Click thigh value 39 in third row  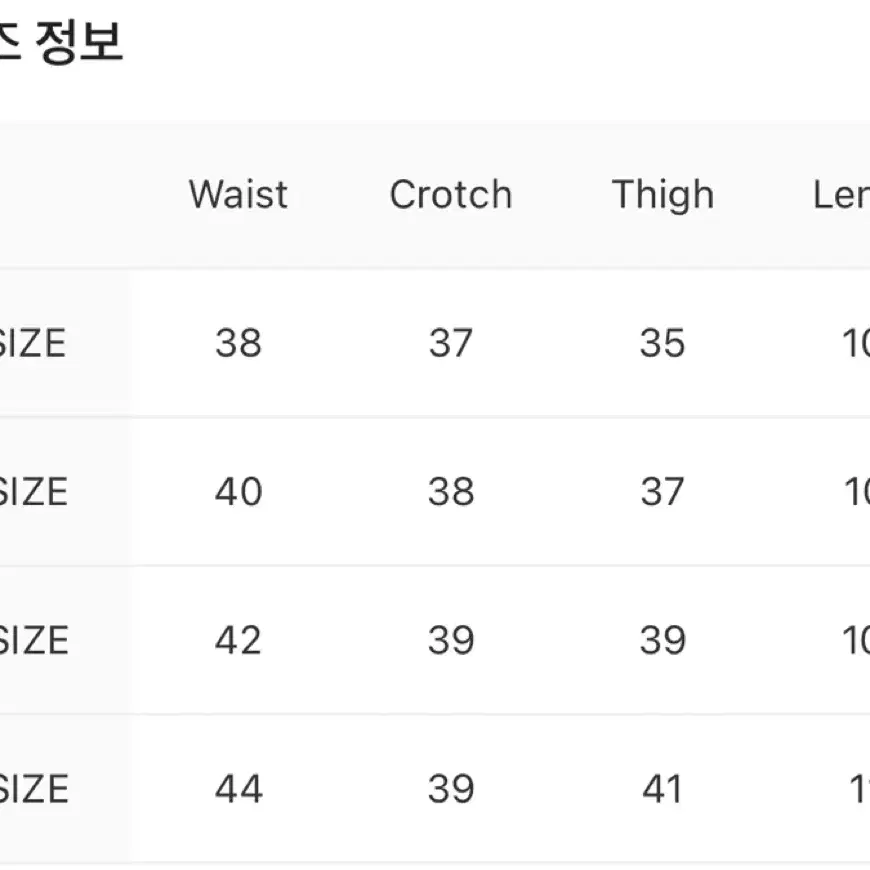click(x=663, y=640)
